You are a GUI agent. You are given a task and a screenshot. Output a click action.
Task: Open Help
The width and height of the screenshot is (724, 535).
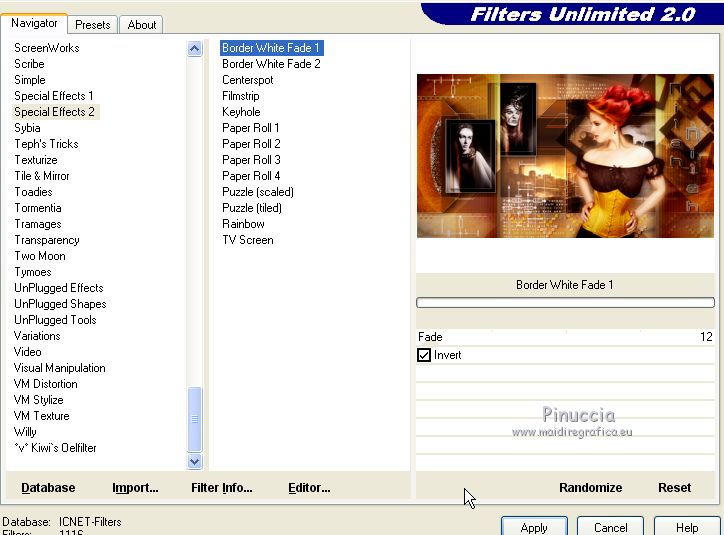click(x=687, y=527)
